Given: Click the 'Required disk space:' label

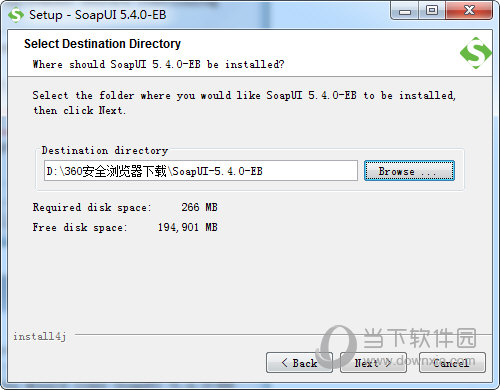Looking at the screenshot, I should [x=92, y=207].
